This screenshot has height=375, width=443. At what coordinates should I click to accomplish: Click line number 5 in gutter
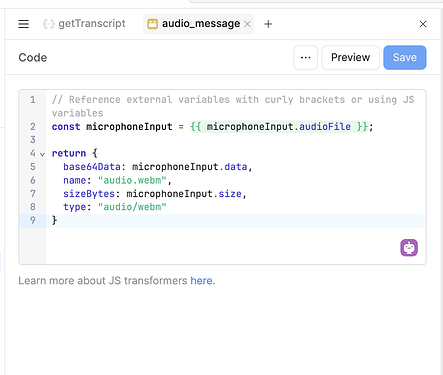coord(33,167)
